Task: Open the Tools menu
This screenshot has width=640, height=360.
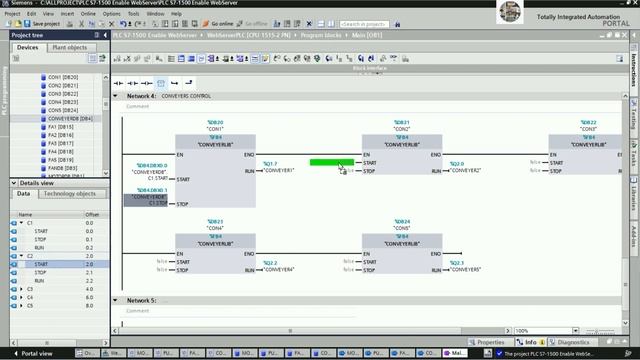Action: click(133, 13)
